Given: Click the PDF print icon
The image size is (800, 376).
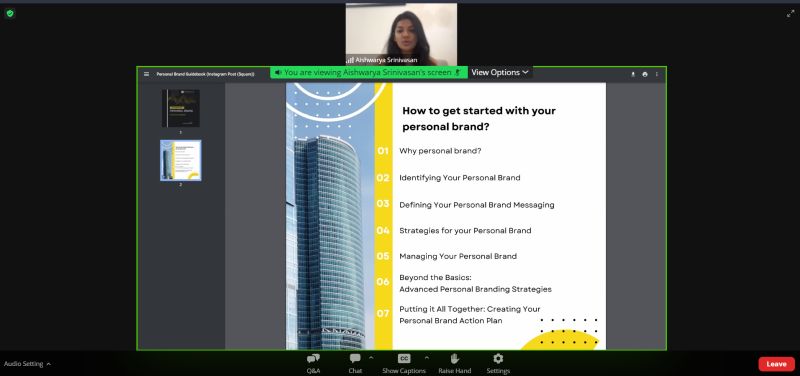Looking at the screenshot, I should pyautogui.click(x=645, y=74).
